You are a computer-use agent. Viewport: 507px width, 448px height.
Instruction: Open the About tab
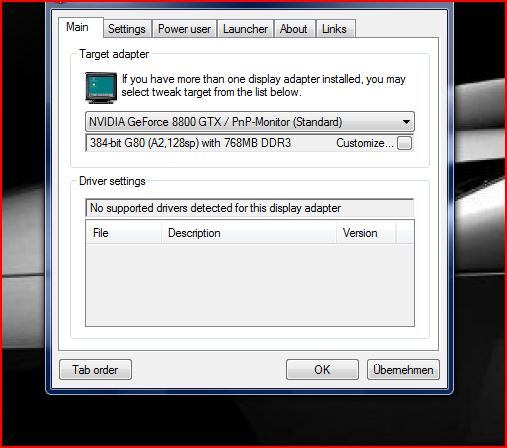pyautogui.click(x=294, y=29)
